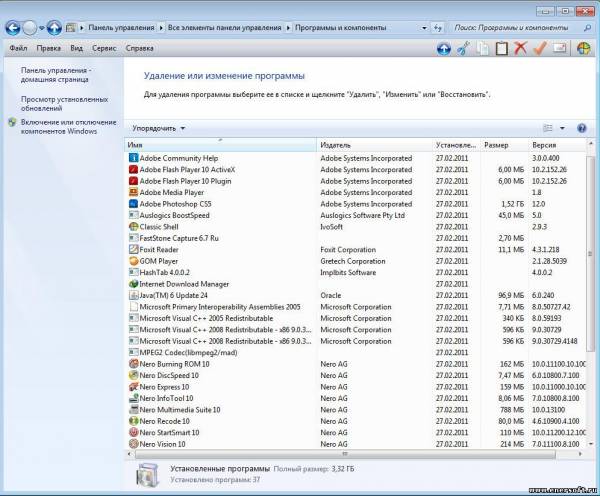Expand the arrow after Панель управления breadcrumb
The height and width of the screenshot is (496, 600).
[x=161, y=28]
